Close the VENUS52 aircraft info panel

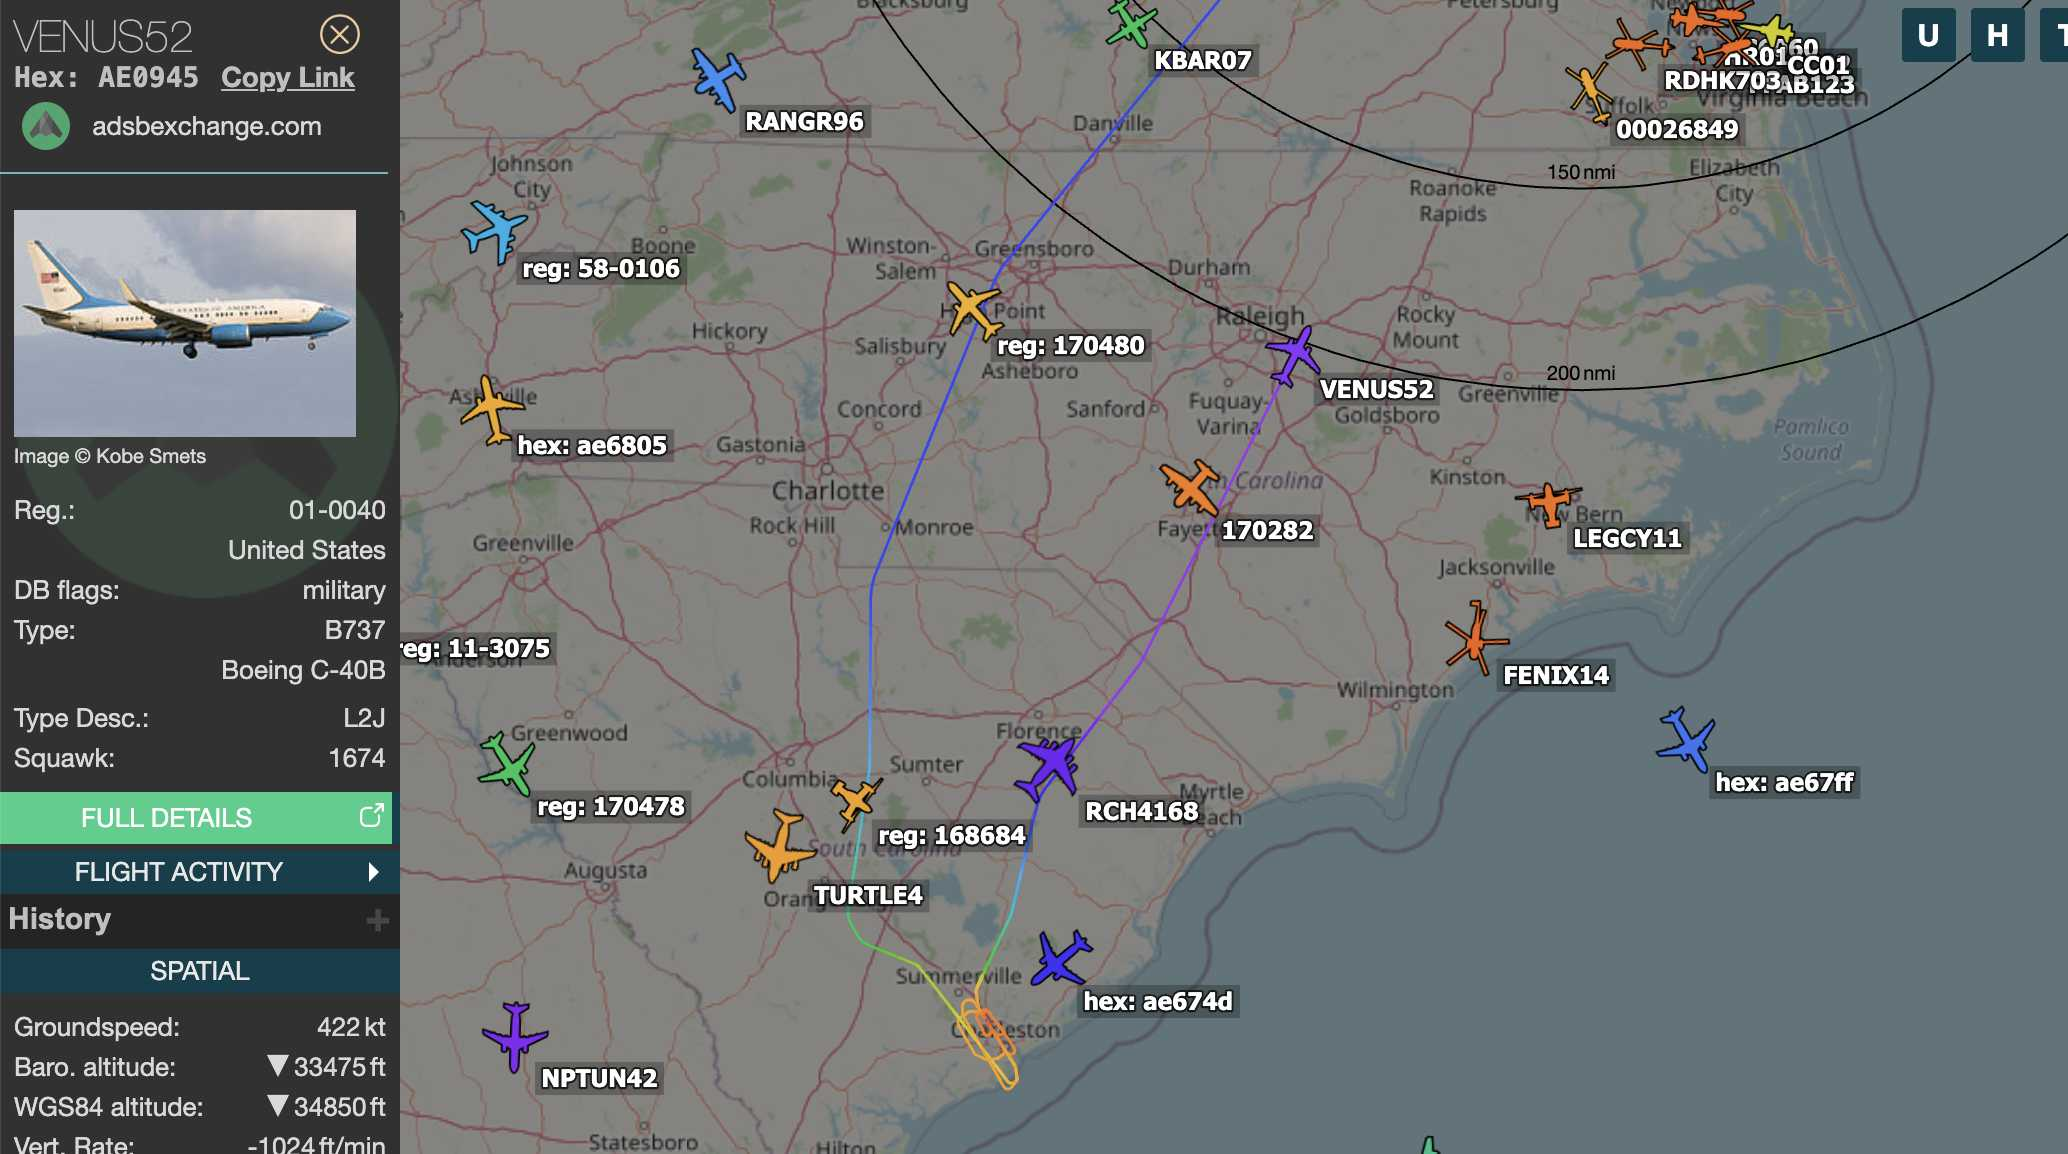[340, 35]
